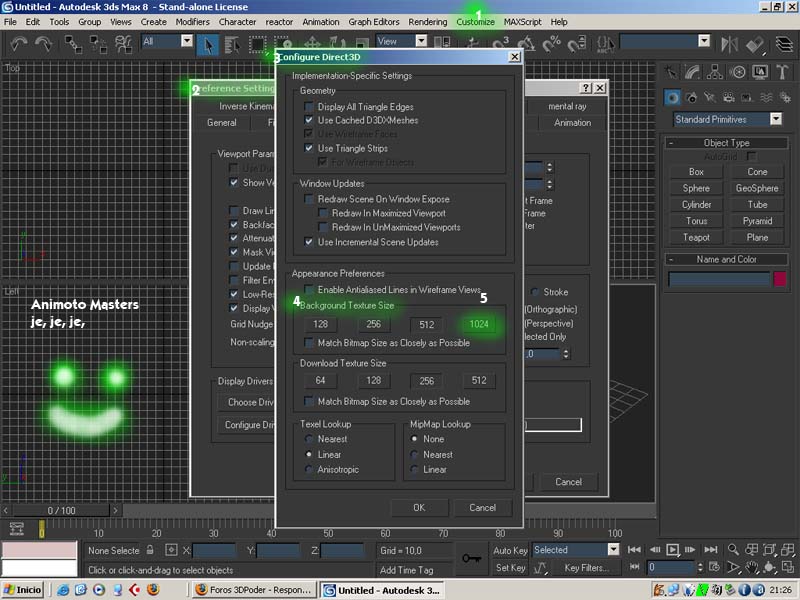Select the Shapes category icon
The width and height of the screenshot is (800, 600).
coord(691,97)
